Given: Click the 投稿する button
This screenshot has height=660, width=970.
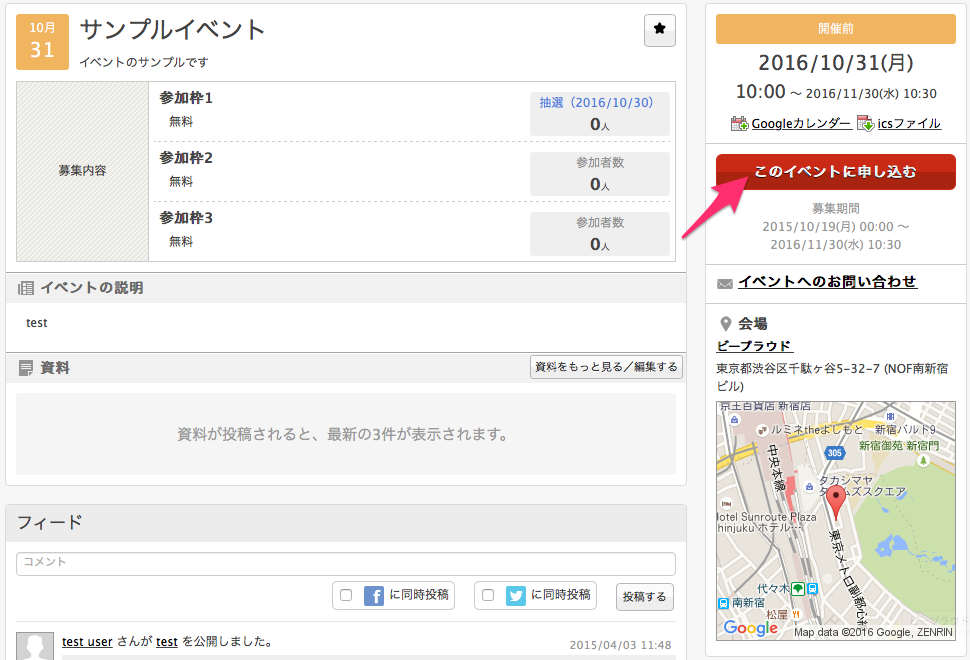Looking at the screenshot, I should click(x=645, y=596).
